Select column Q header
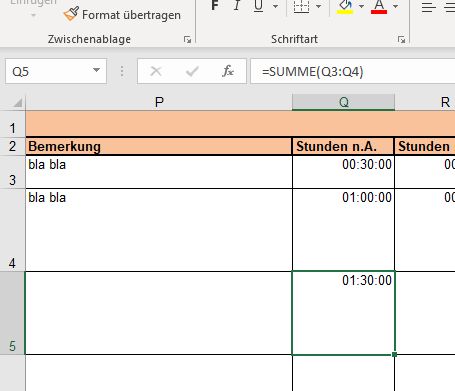Image resolution: width=455 pixels, height=391 pixels. pyautogui.click(x=344, y=102)
